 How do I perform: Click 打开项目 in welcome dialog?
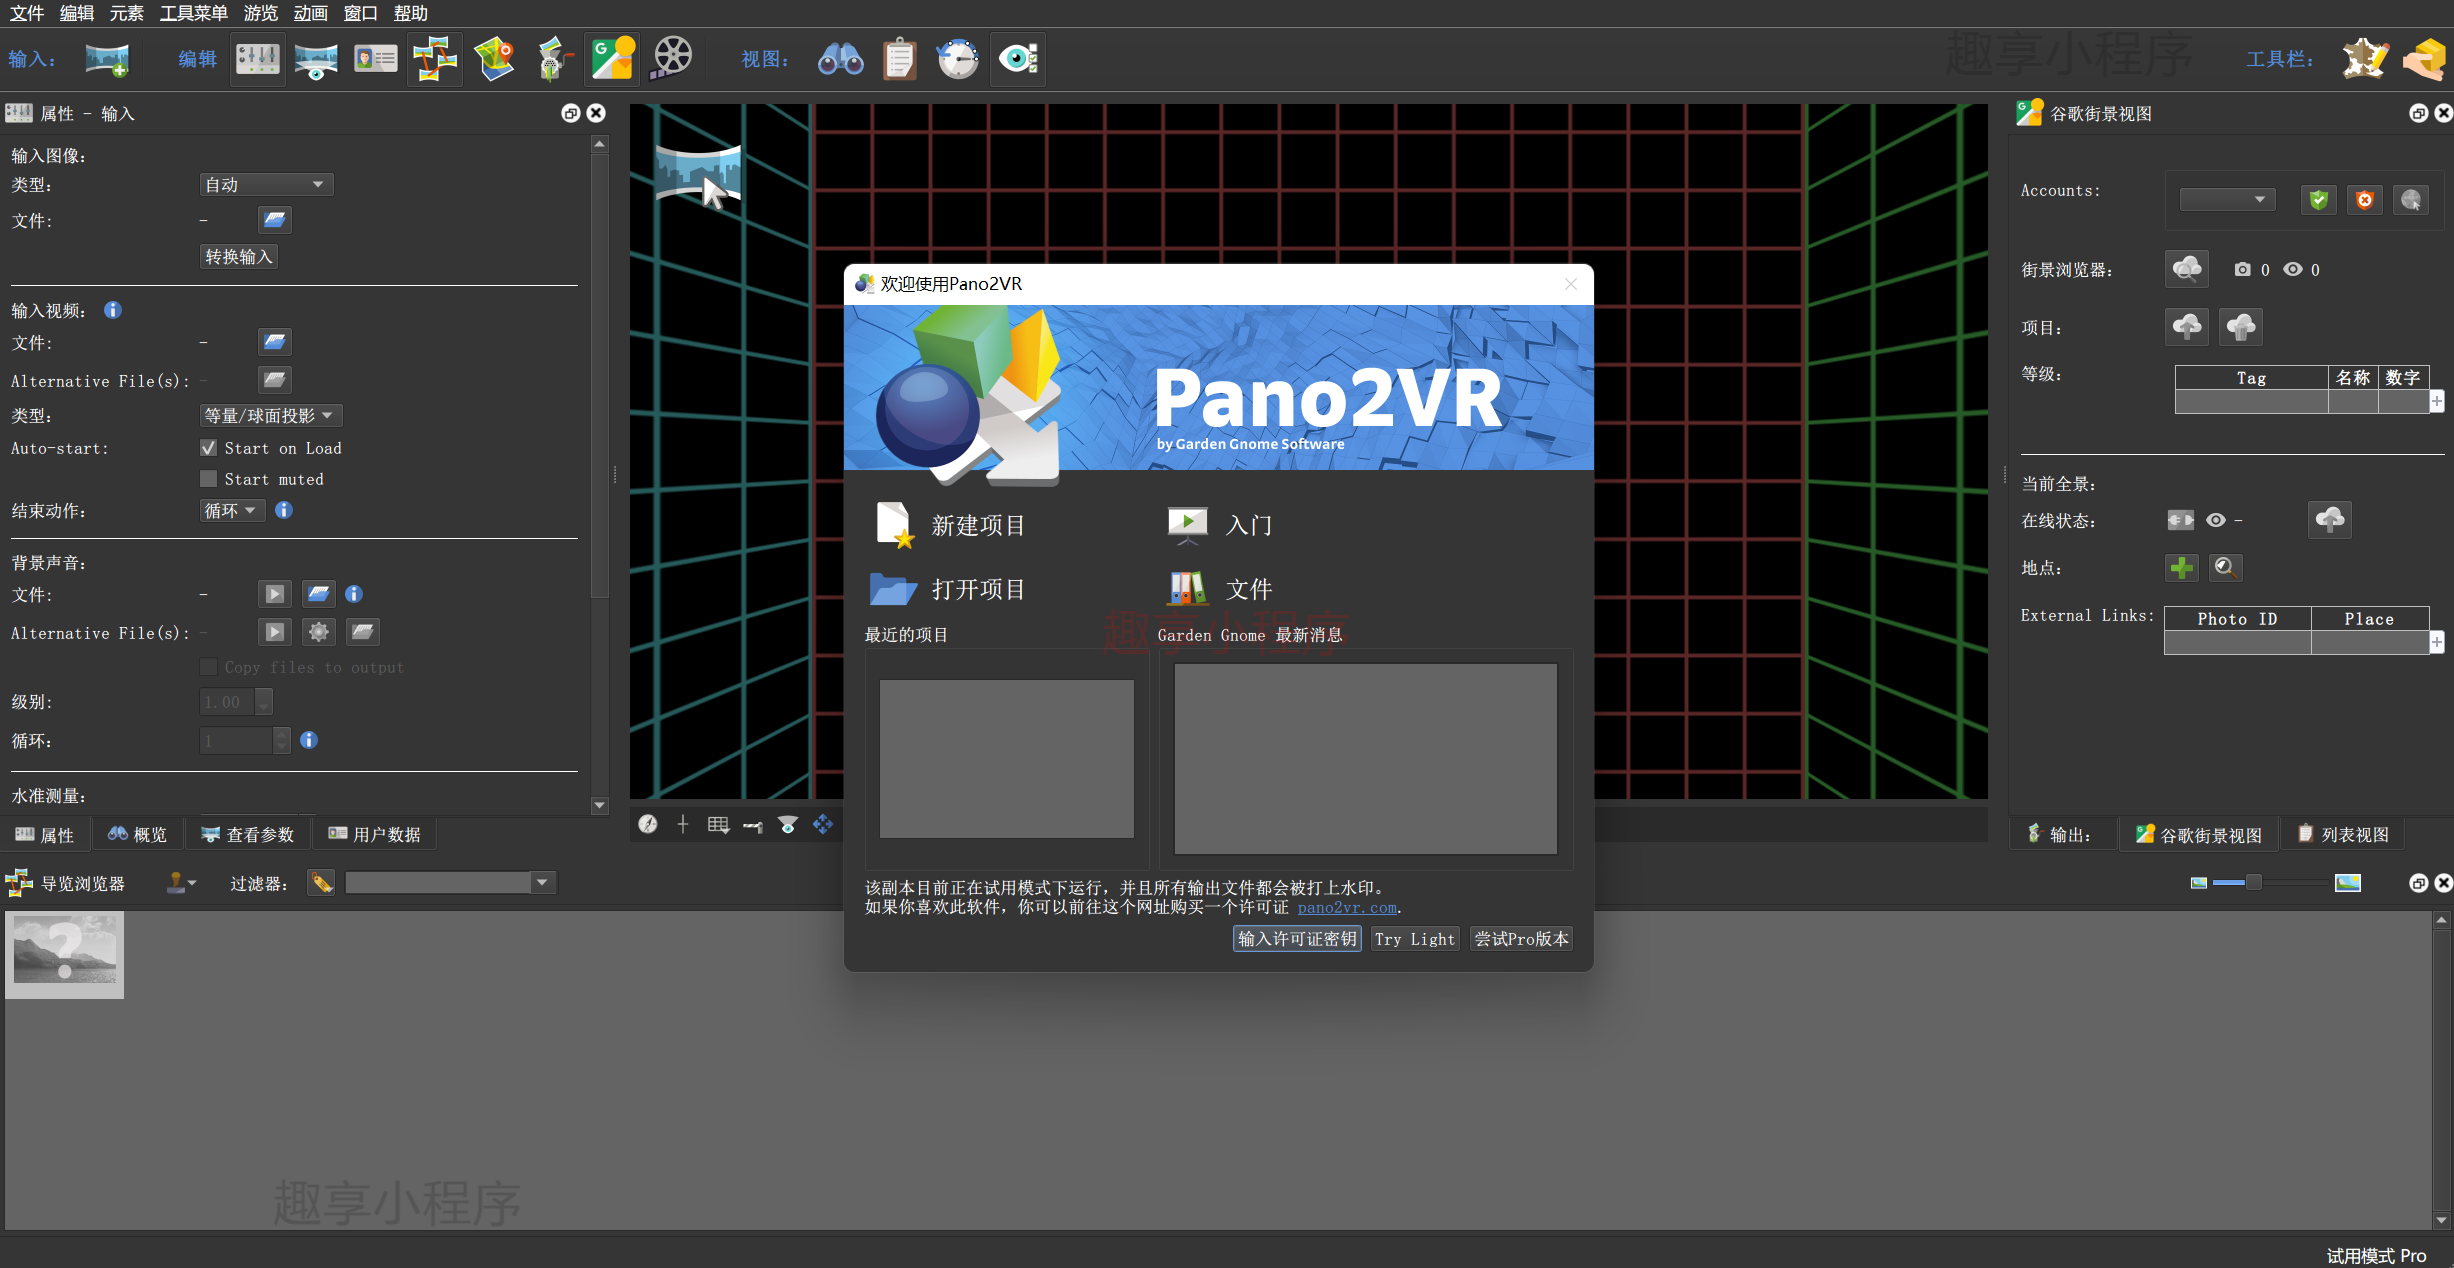point(947,590)
